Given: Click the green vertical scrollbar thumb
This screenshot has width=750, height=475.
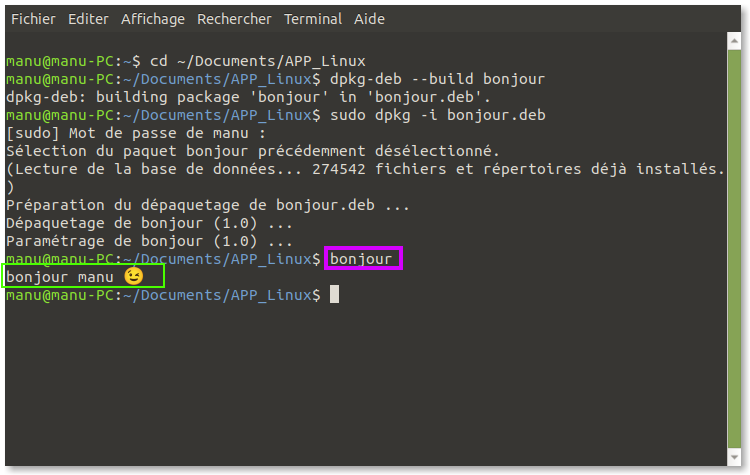Looking at the screenshot, I should tap(734, 249).
